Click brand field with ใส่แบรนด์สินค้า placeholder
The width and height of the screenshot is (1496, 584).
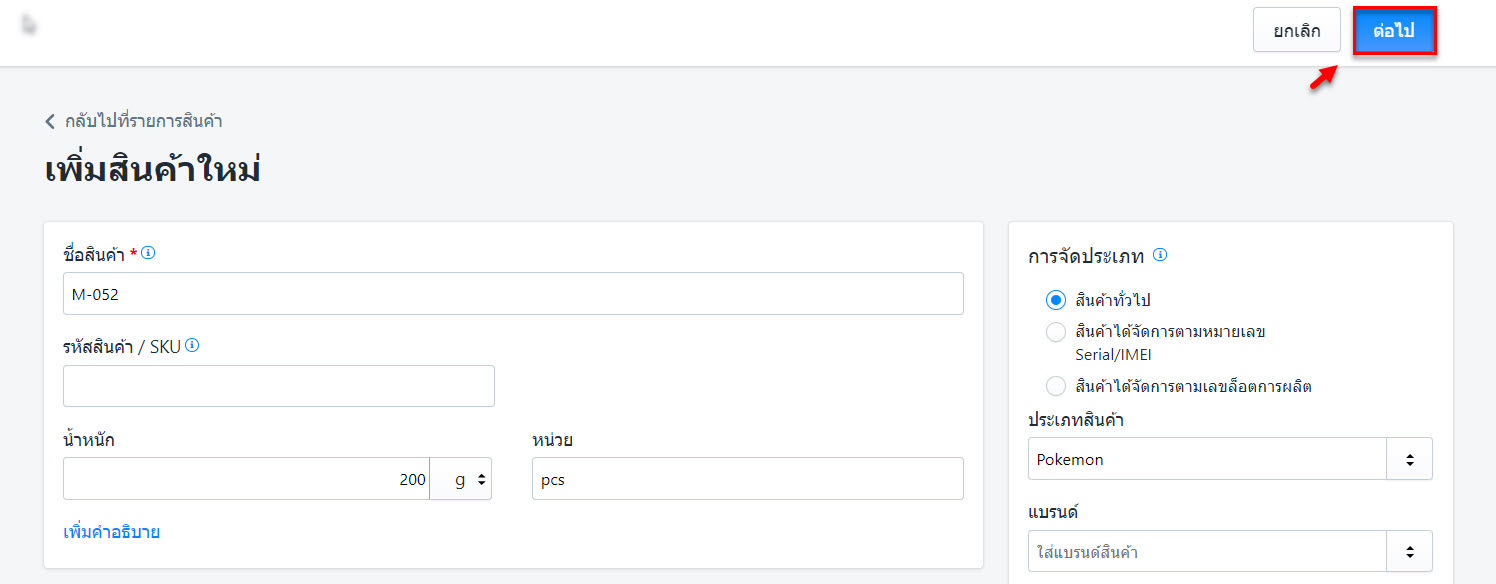[x=1206, y=551]
